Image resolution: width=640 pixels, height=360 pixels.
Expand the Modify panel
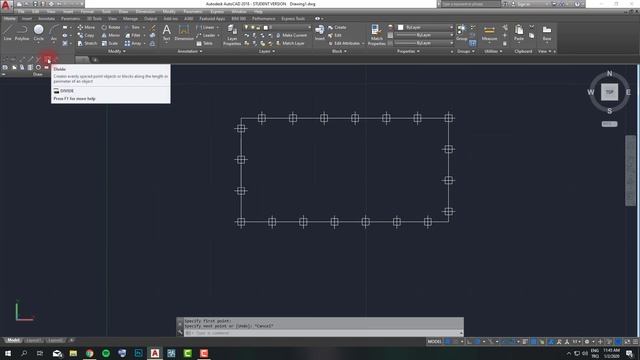pyautogui.click(x=116, y=51)
